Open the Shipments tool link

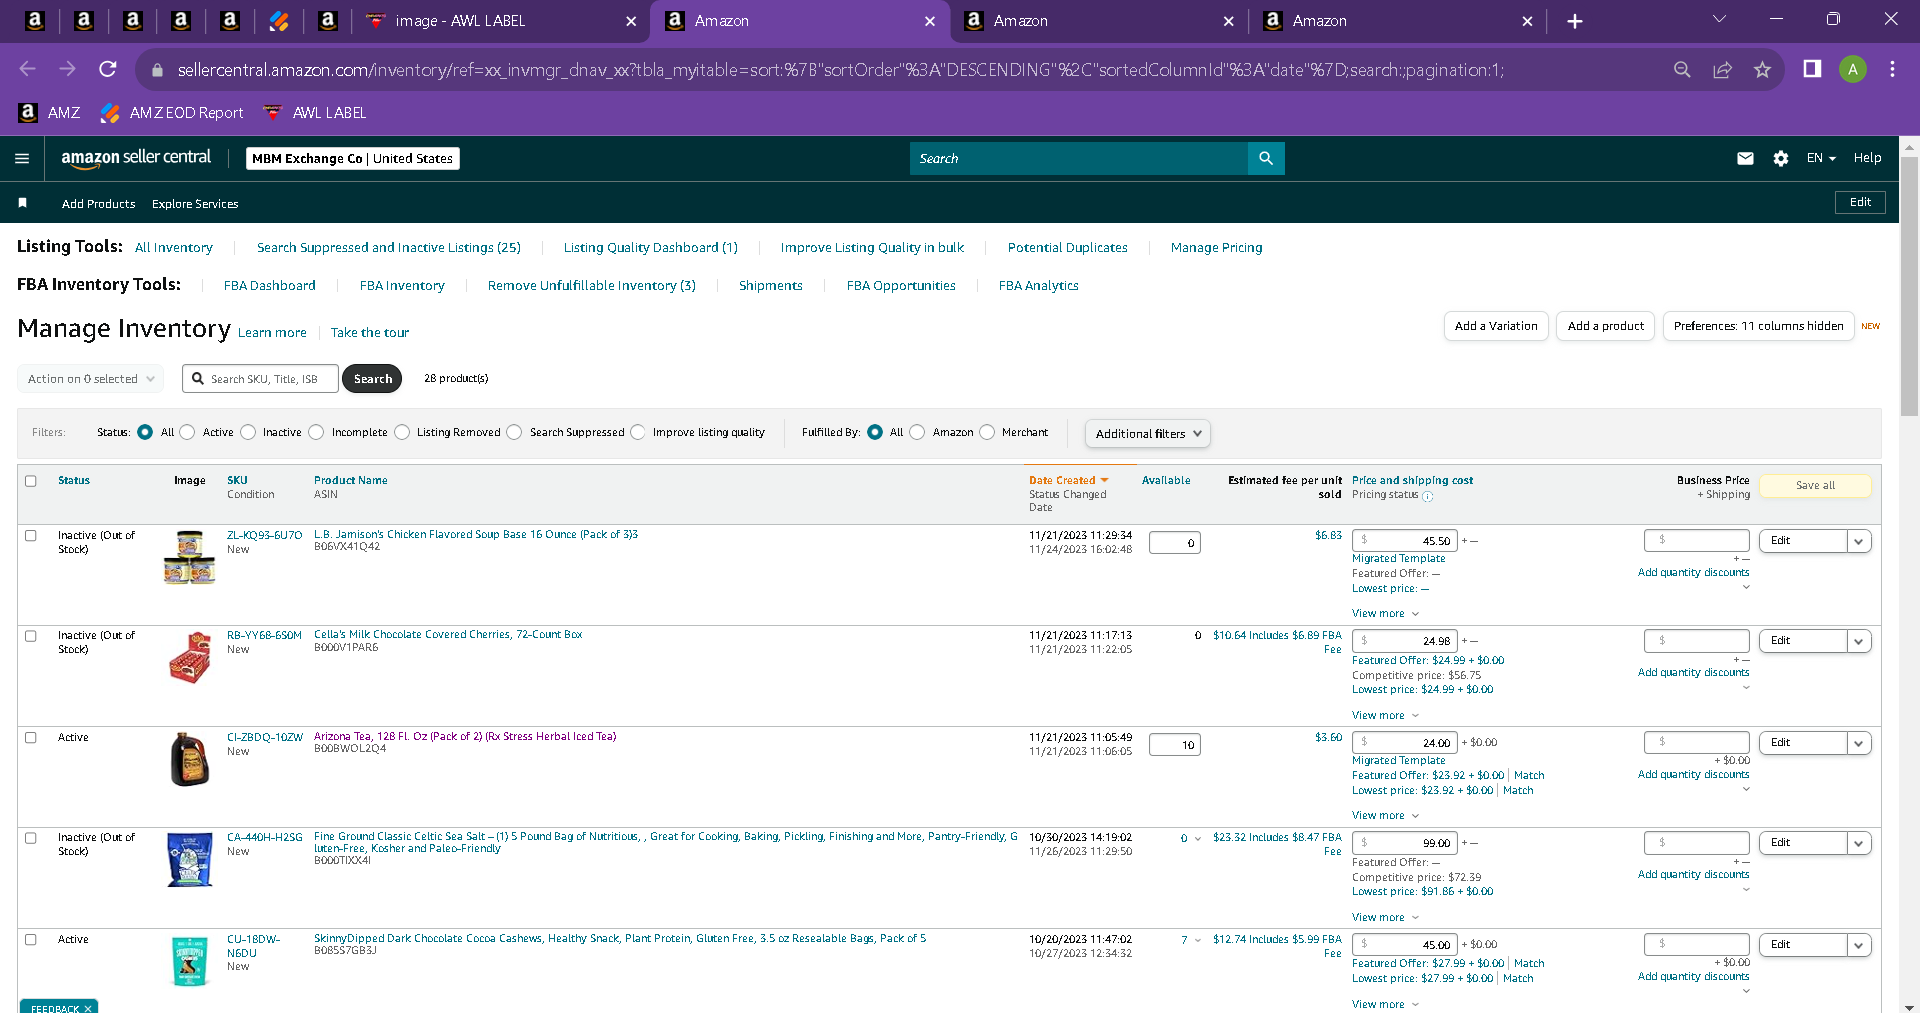771,286
